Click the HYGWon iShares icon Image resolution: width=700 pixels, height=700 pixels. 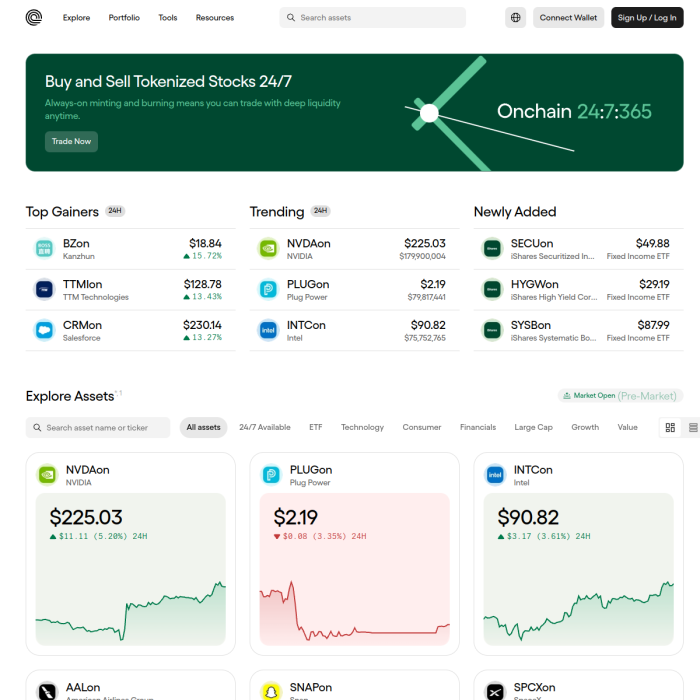point(492,290)
